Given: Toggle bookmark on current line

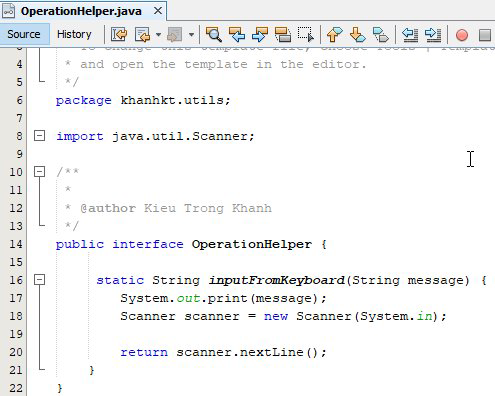Looking at the screenshot, I should tap(380, 34).
